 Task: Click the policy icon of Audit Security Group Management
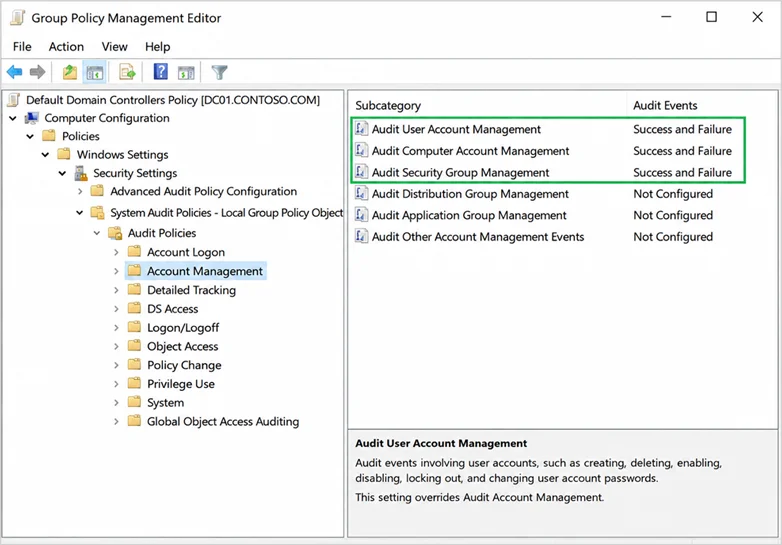[x=362, y=172]
